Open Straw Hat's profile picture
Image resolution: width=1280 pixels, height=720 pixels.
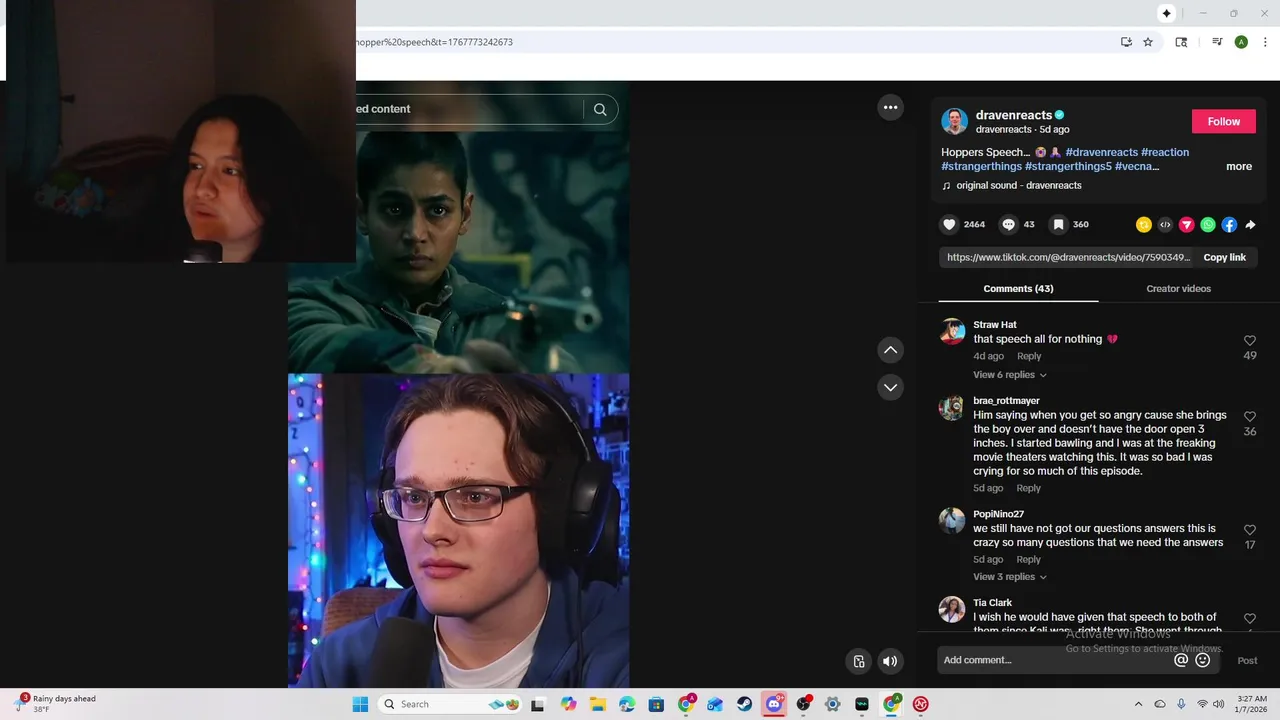pyautogui.click(x=952, y=332)
